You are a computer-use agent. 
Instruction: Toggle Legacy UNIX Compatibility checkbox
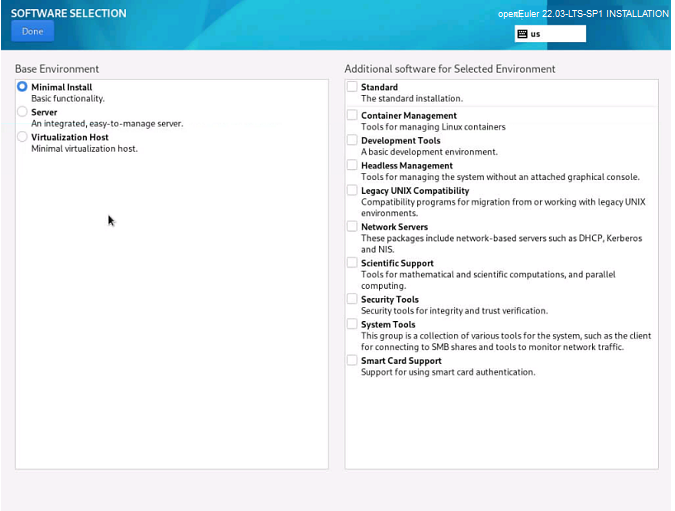coord(352,190)
